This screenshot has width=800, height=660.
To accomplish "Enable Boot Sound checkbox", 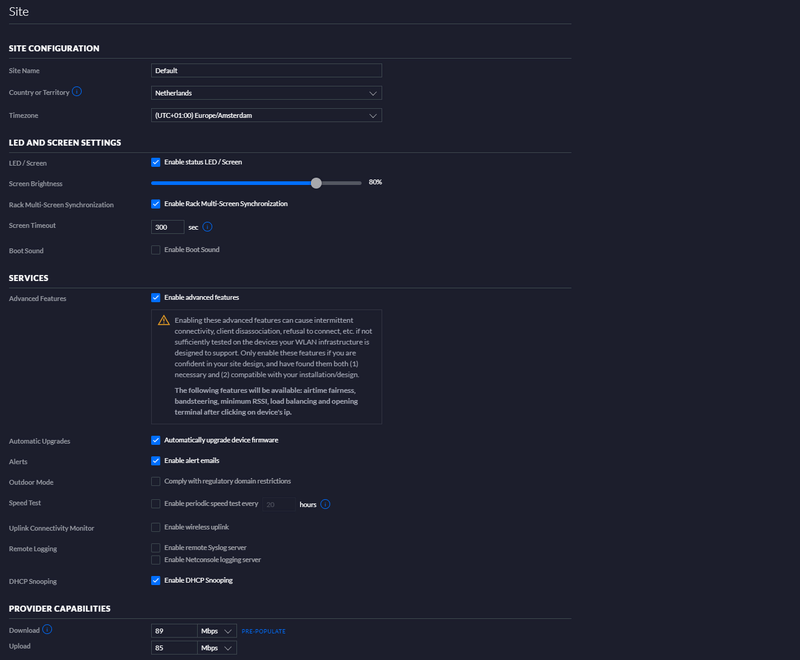I will tap(156, 250).
